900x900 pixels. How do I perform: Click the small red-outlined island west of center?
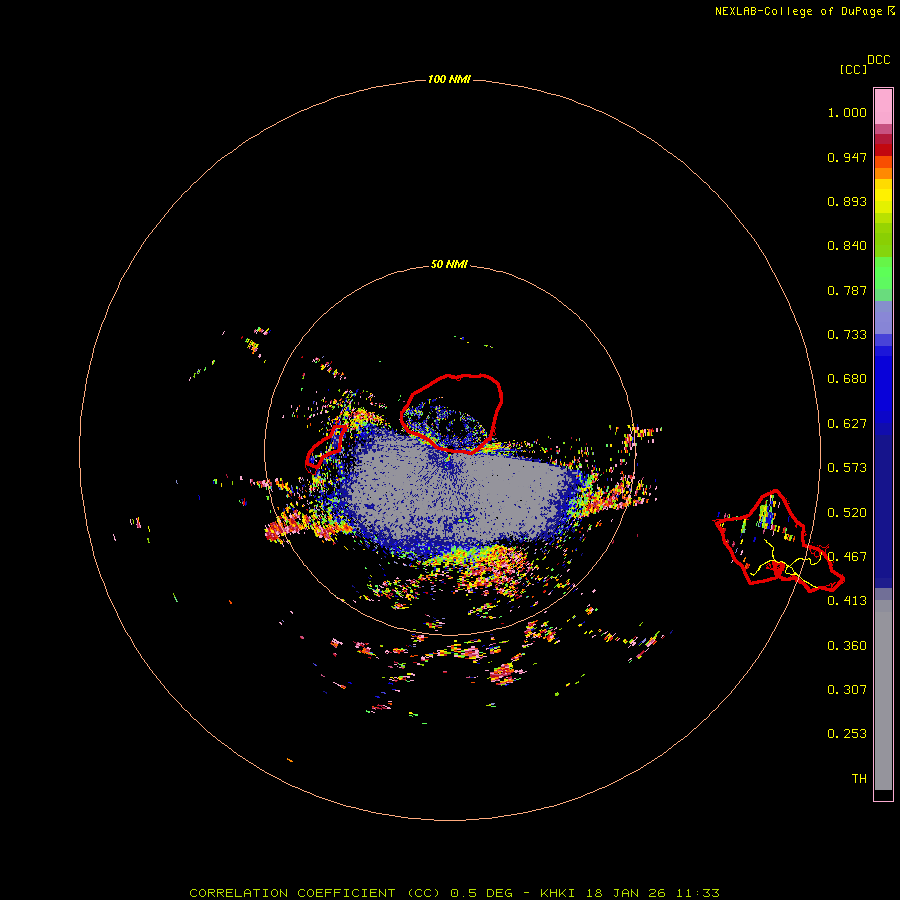coord(325,447)
